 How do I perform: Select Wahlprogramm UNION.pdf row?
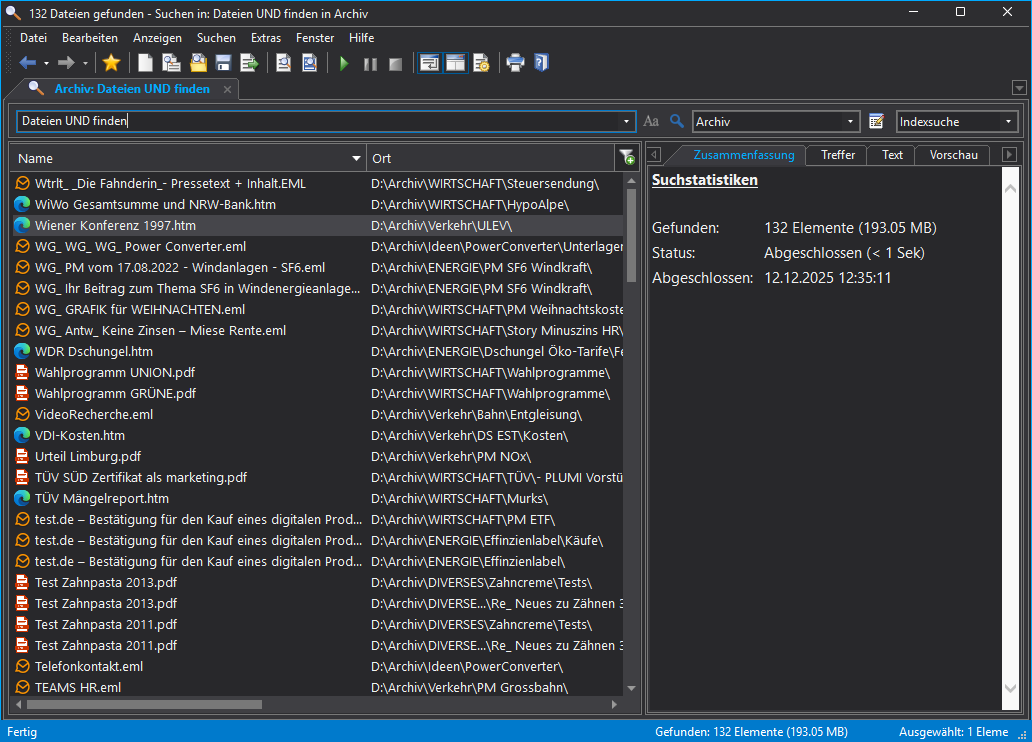[x=318, y=373]
